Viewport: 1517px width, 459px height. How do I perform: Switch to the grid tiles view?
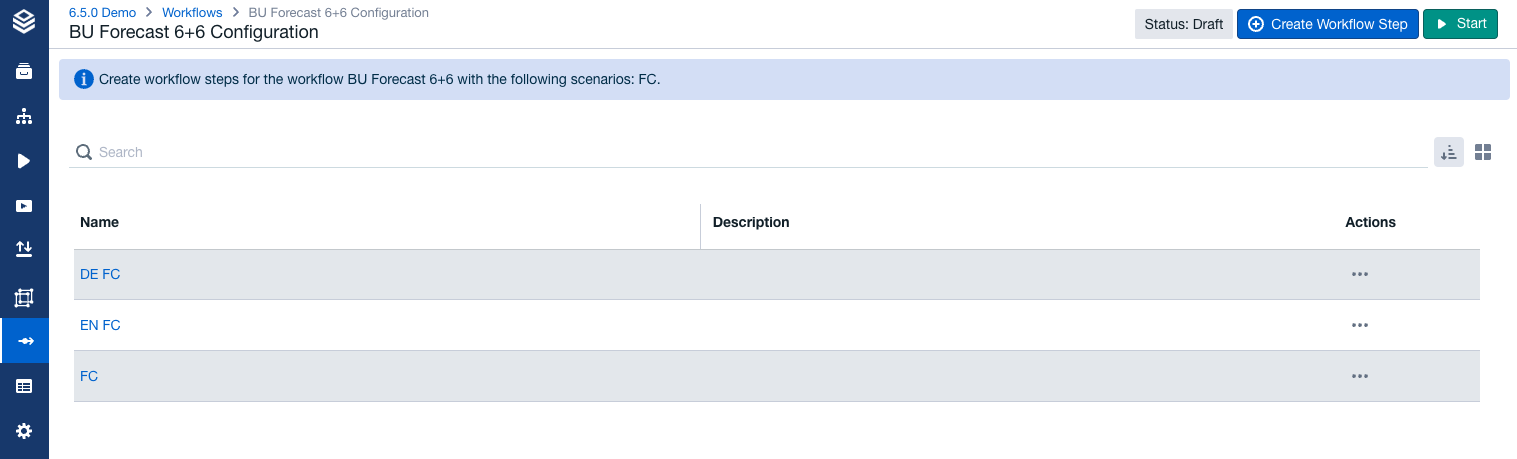coord(1483,152)
